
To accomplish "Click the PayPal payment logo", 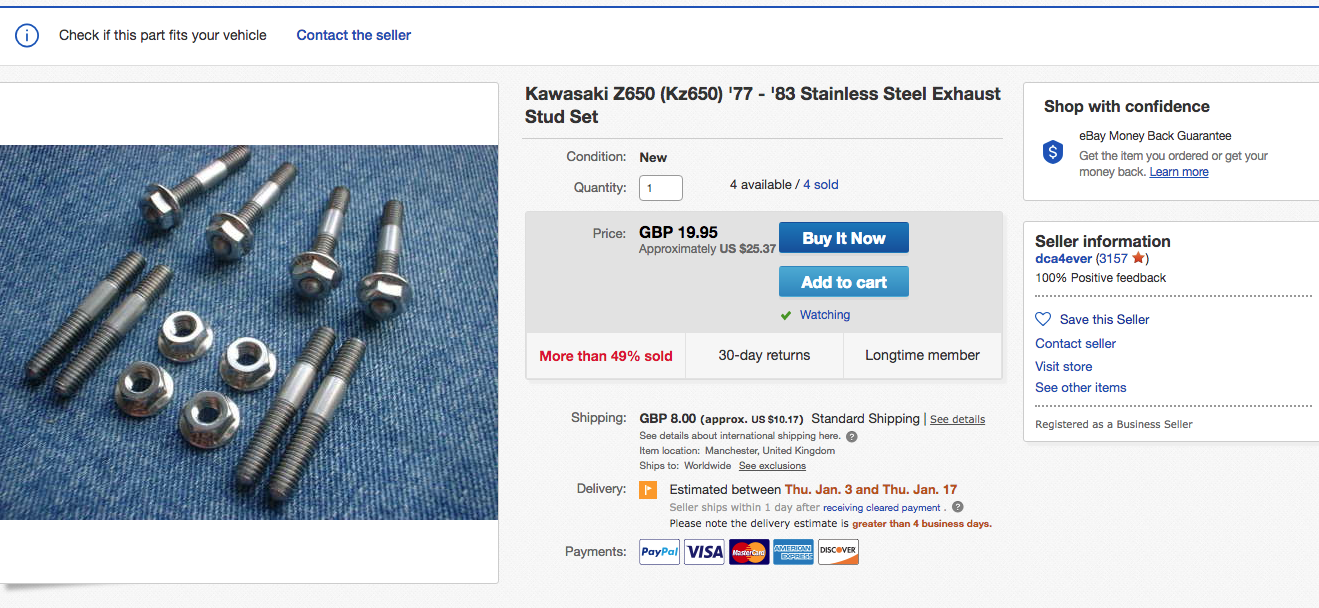I will [x=659, y=552].
